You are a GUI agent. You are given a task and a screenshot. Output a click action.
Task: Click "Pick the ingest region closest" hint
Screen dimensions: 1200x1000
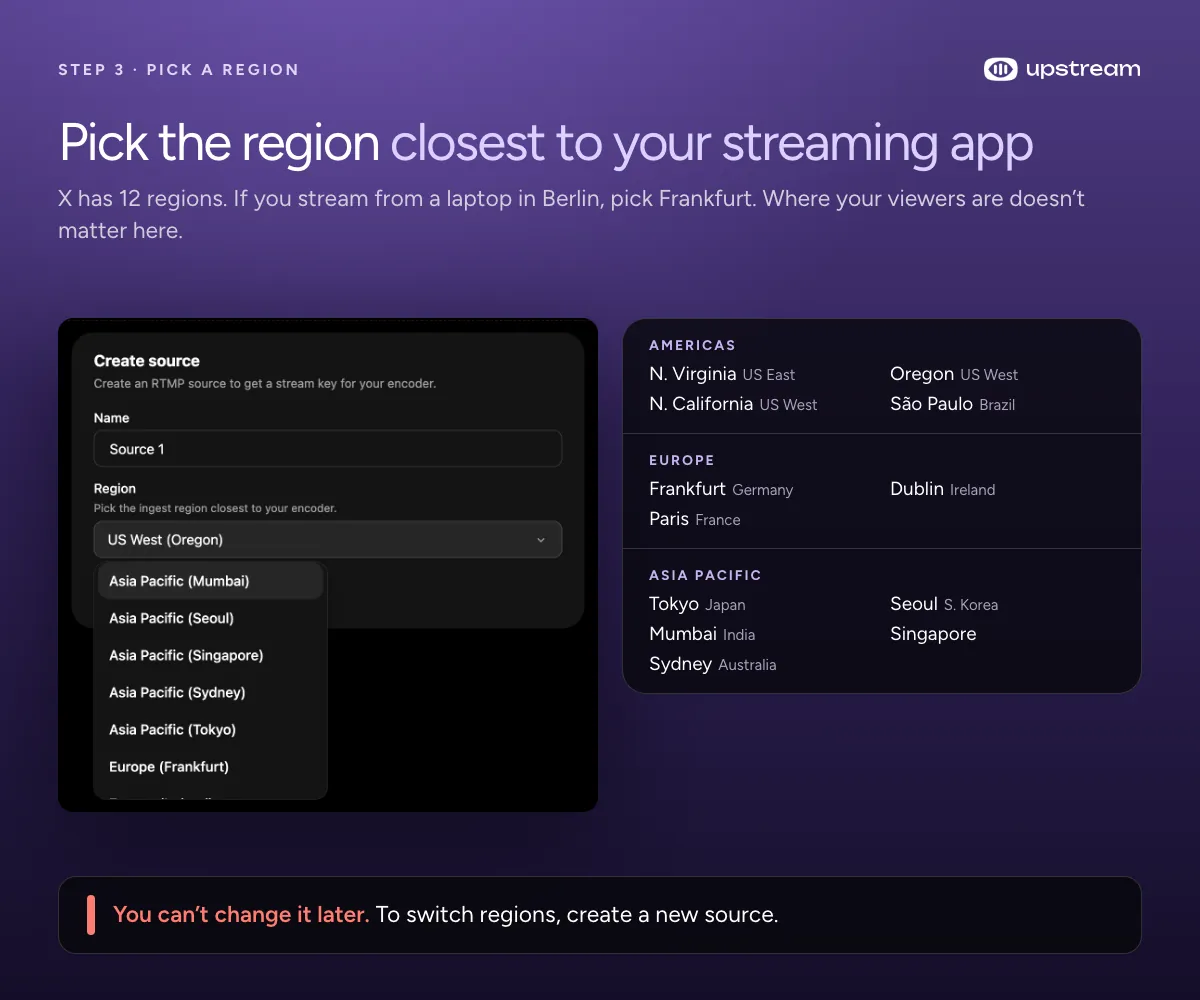point(215,508)
